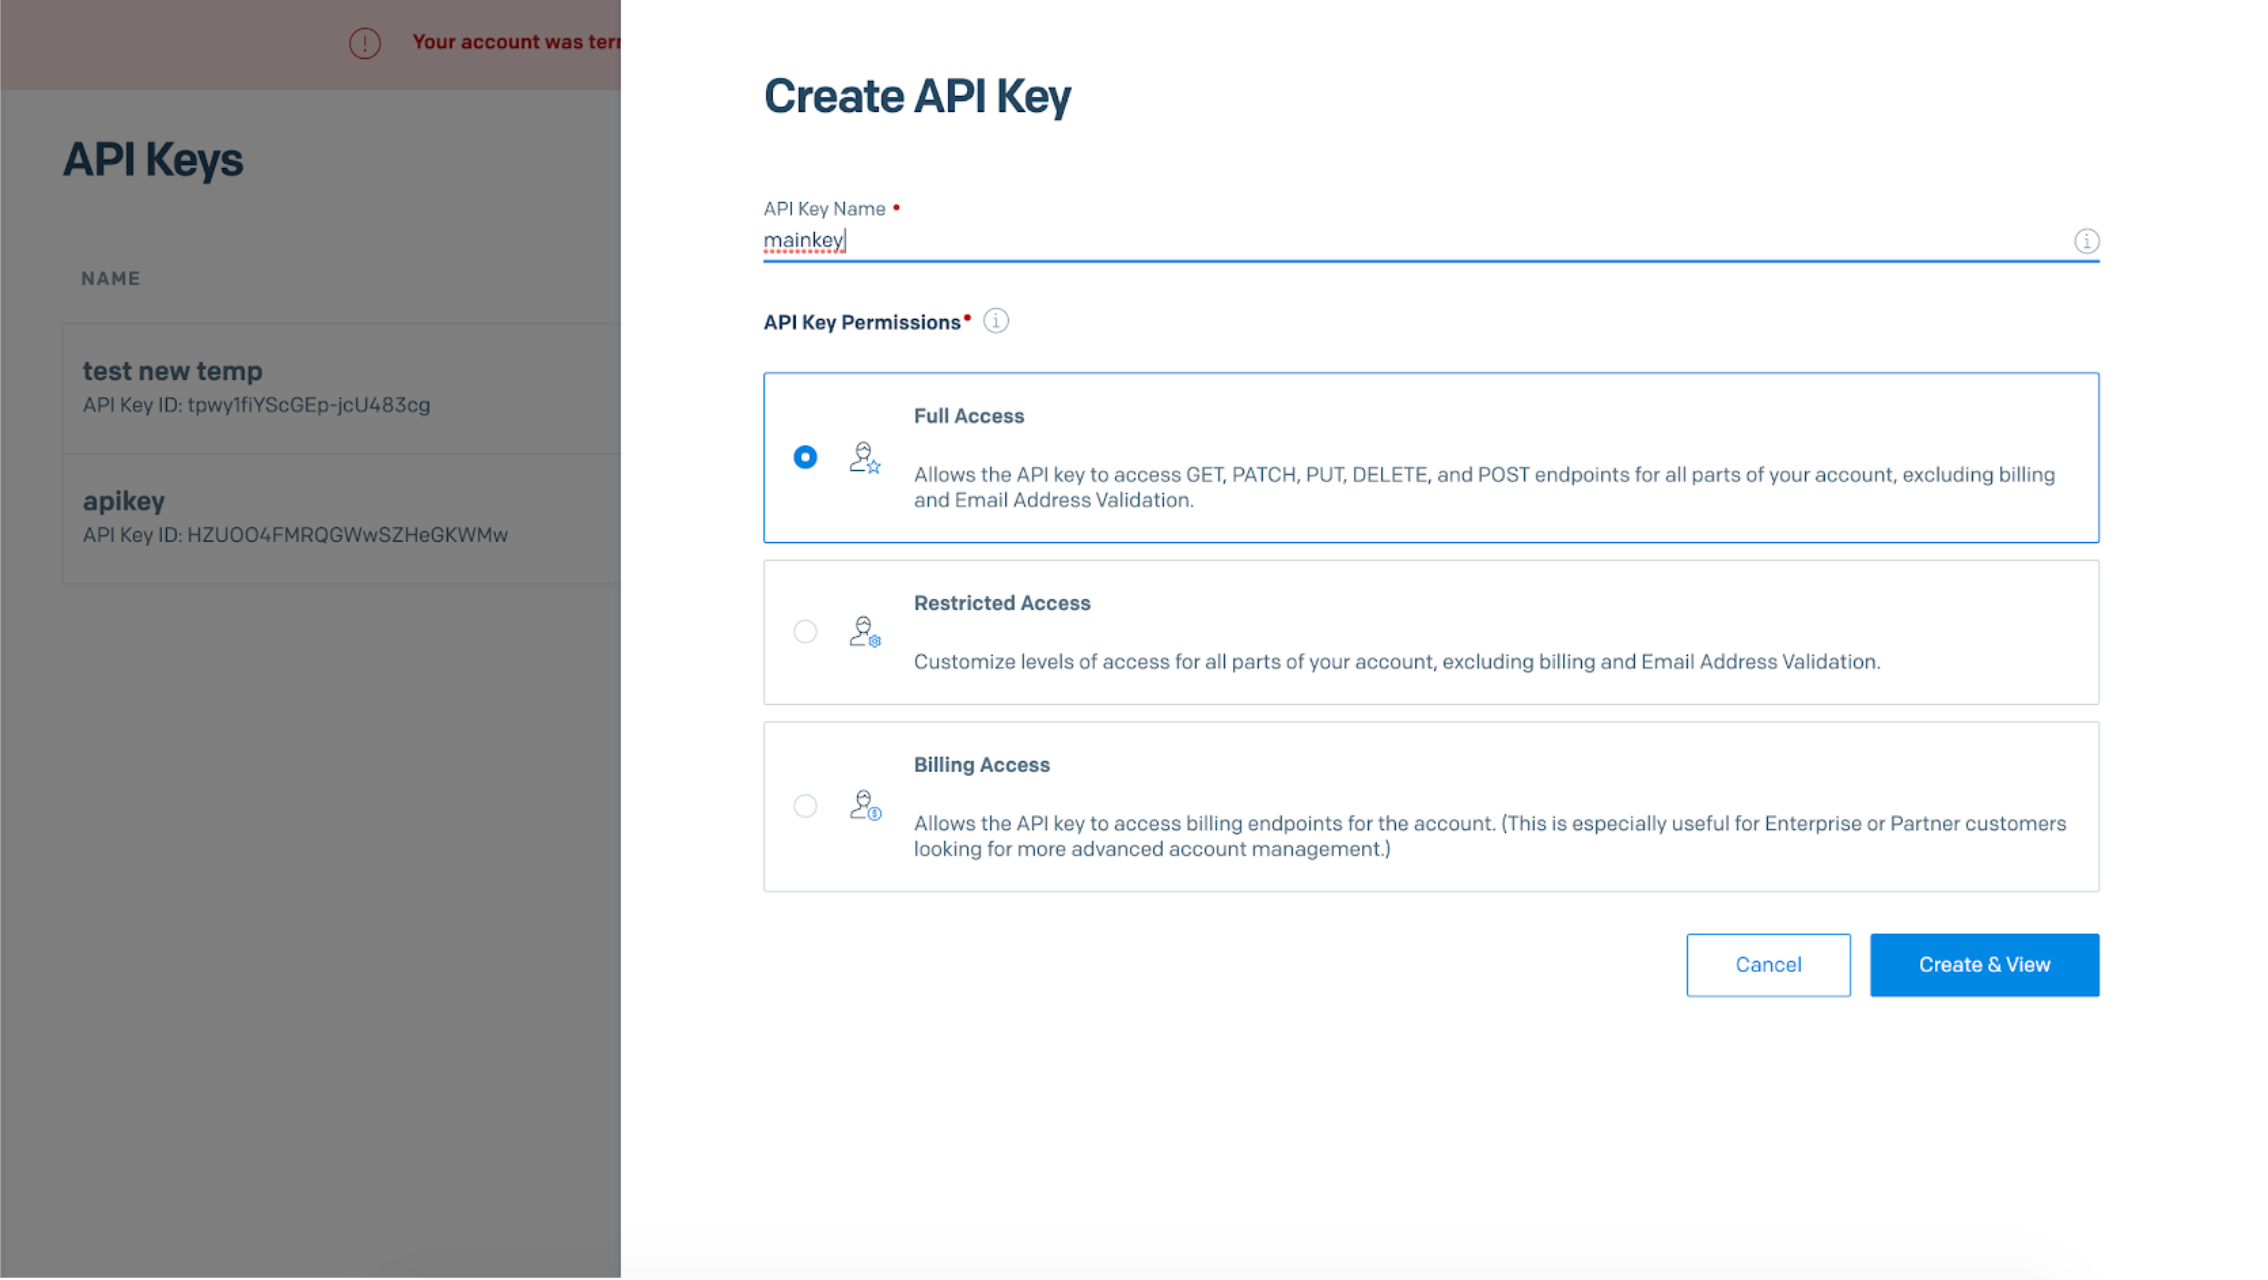
Task: Select the Billing Access radio button
Action: coord(805,806)
